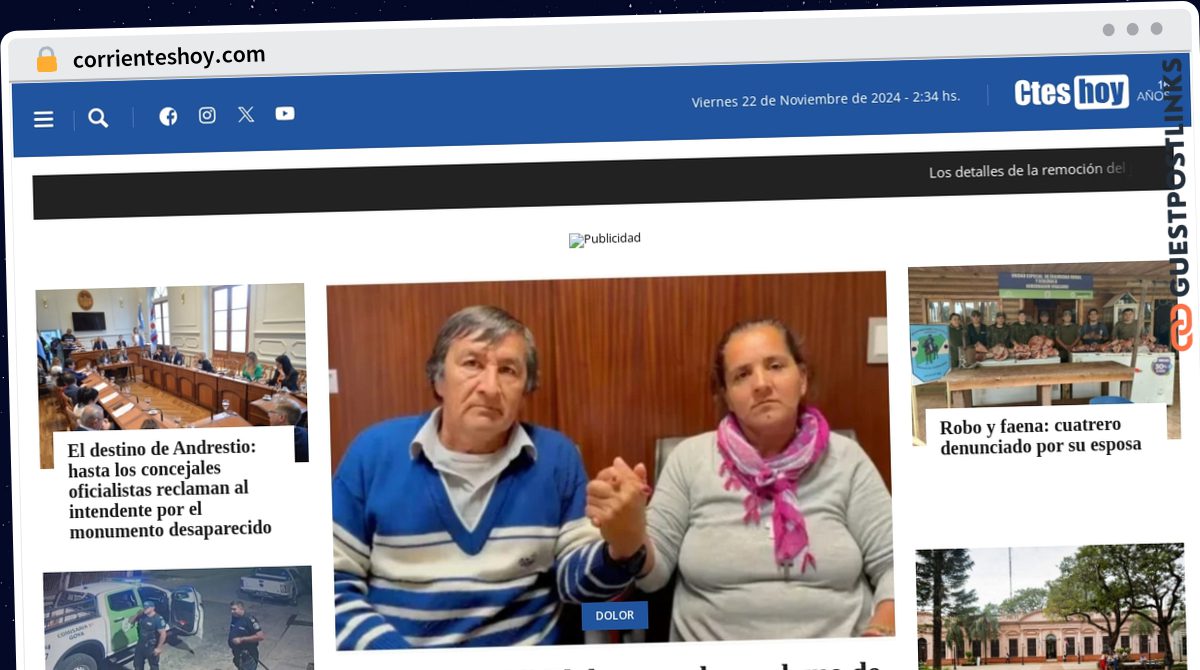This screenshot has width=1200, height=670.
Task: Open the hamburger menu
Action: click(44, 120)
